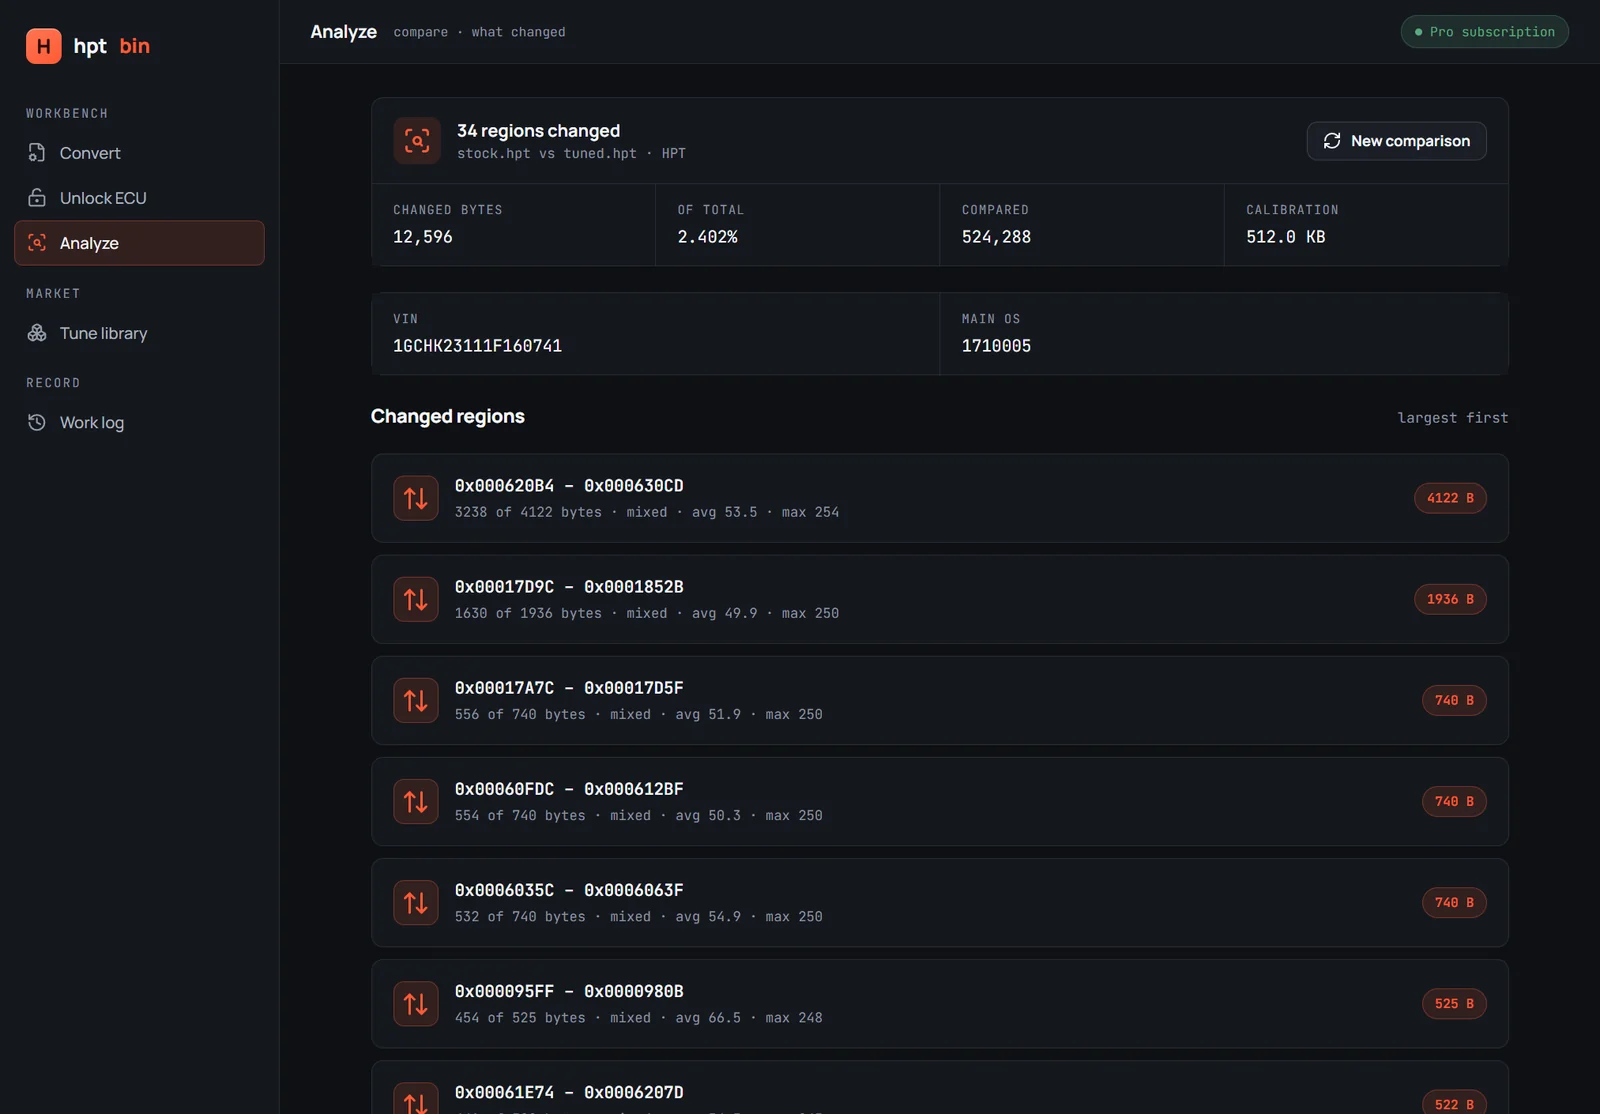This screenshot has width=1600, height=1114.
Task: Click the Unlock ECU padlock icon
Action: pyautogui.click(x=37, y=198)
